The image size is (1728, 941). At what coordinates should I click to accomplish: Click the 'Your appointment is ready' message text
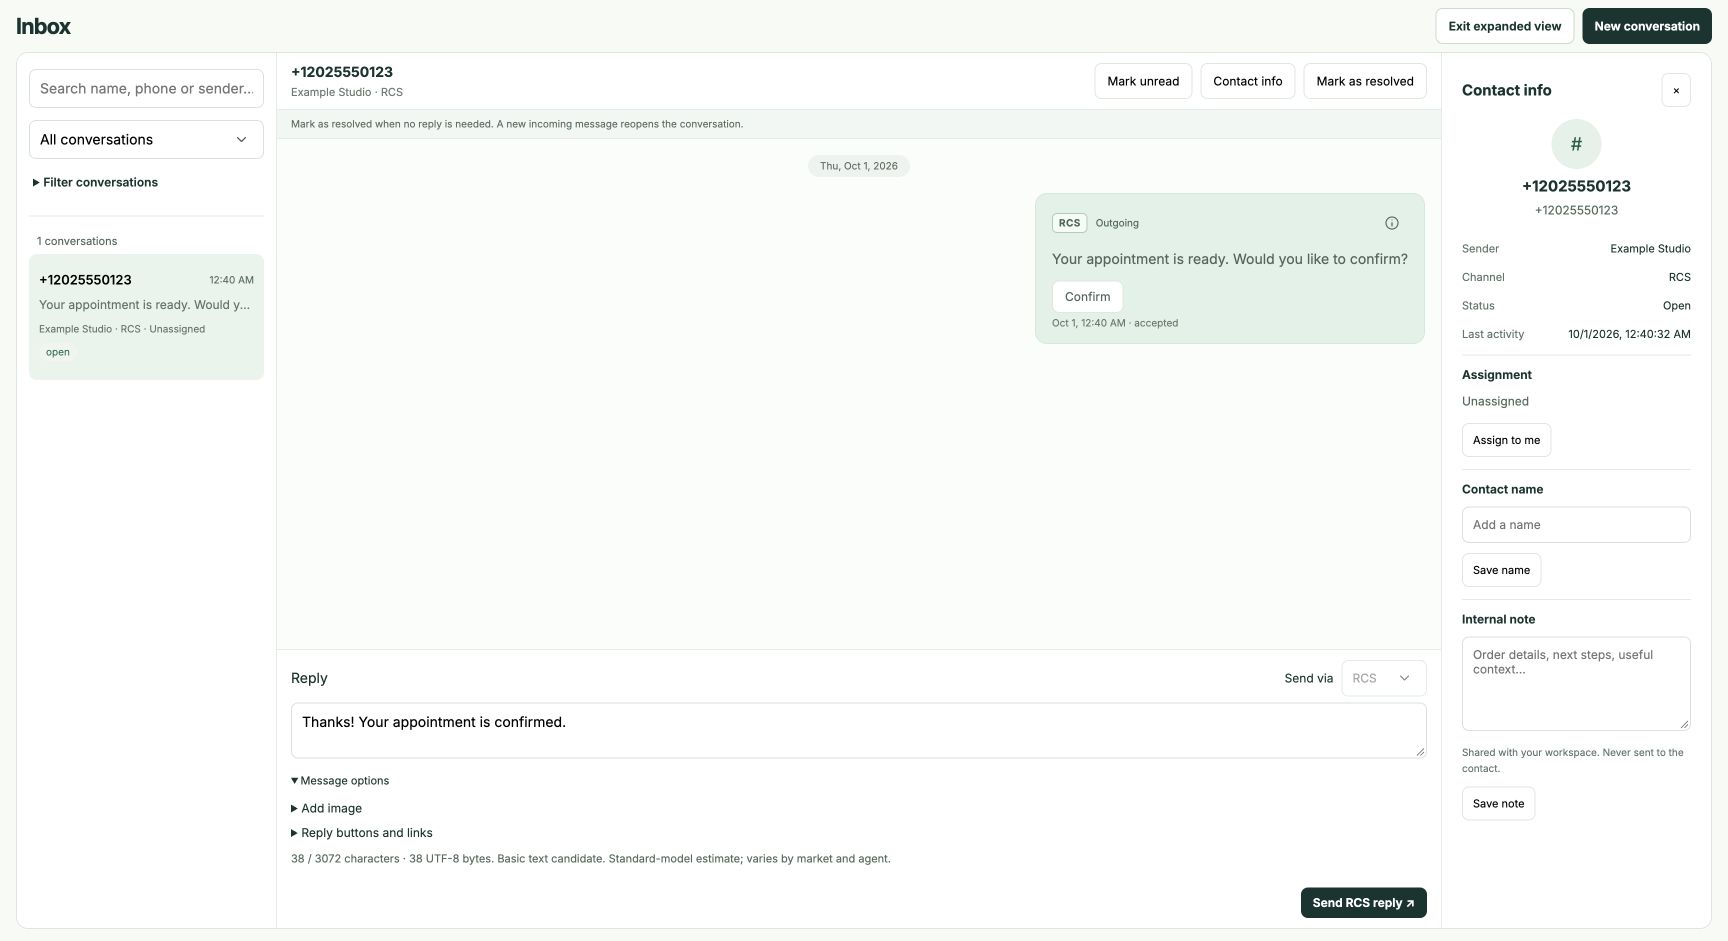(x=1230, y=259)
